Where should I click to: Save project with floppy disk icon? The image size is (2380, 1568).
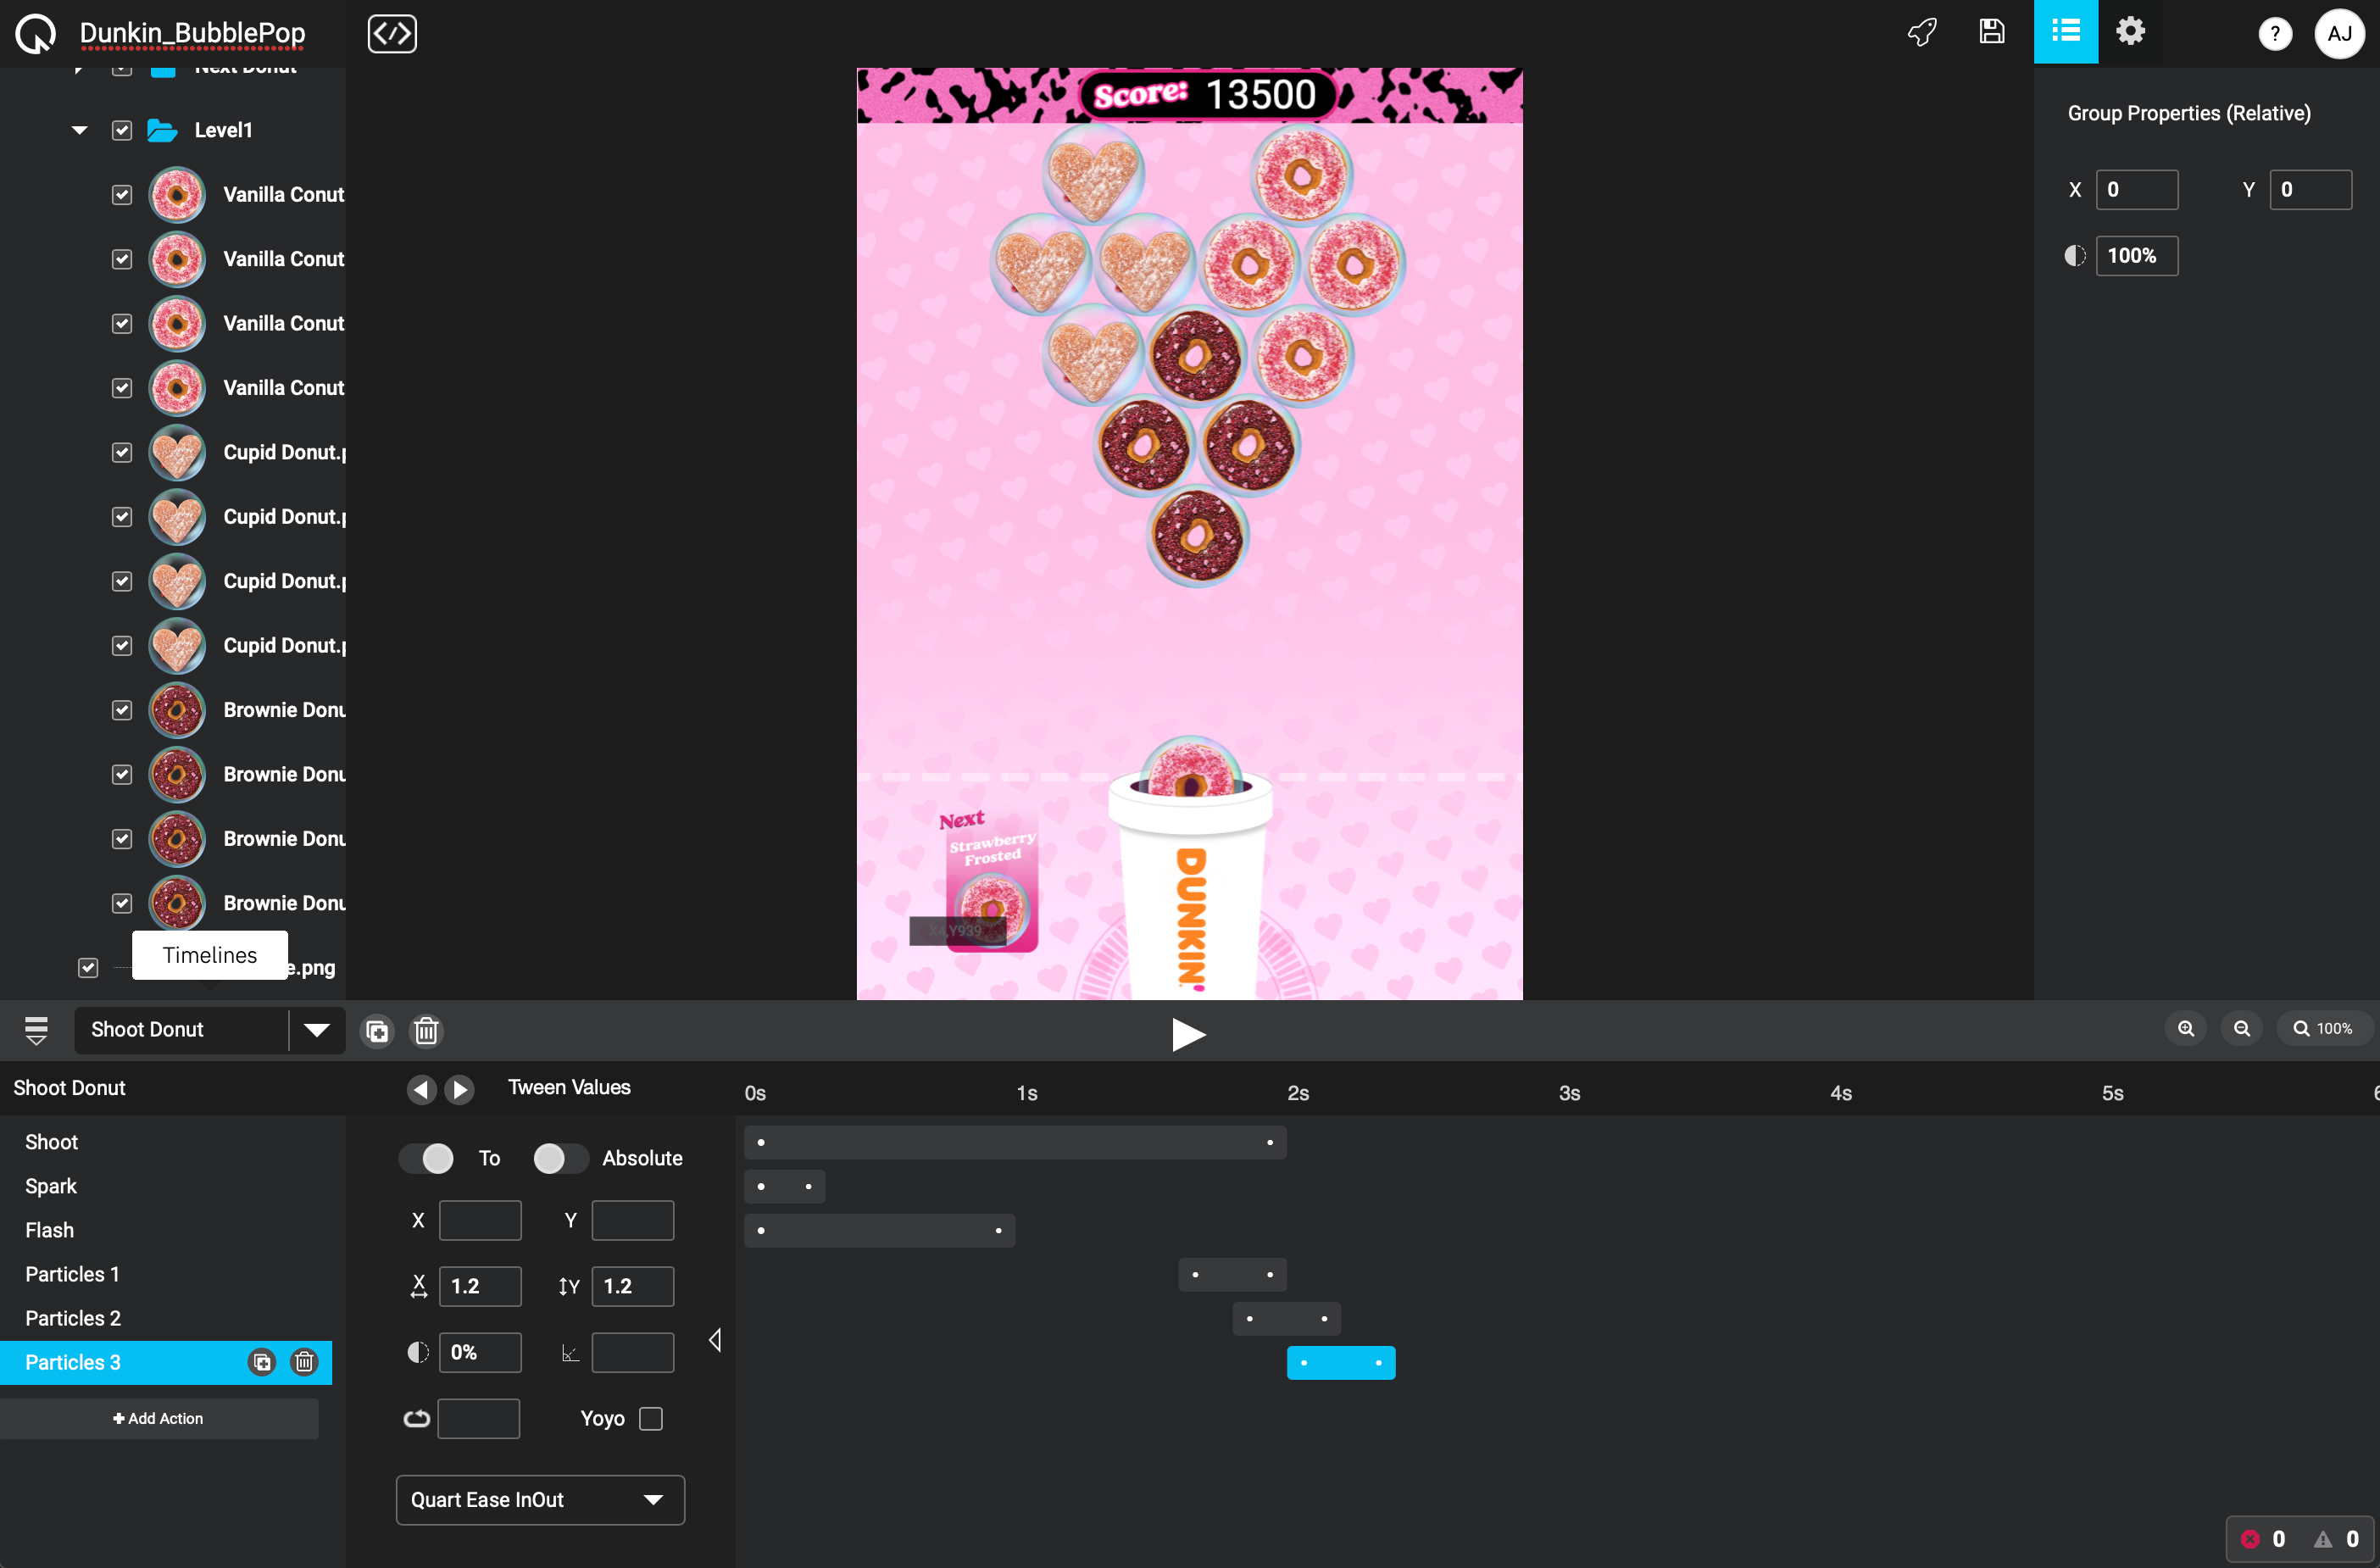1991,32
